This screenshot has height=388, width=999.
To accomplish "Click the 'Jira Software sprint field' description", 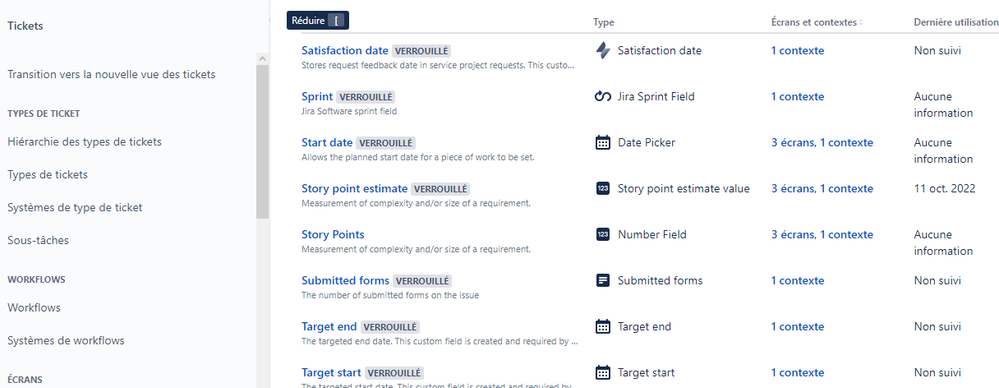I will click(x=349, y=111).
